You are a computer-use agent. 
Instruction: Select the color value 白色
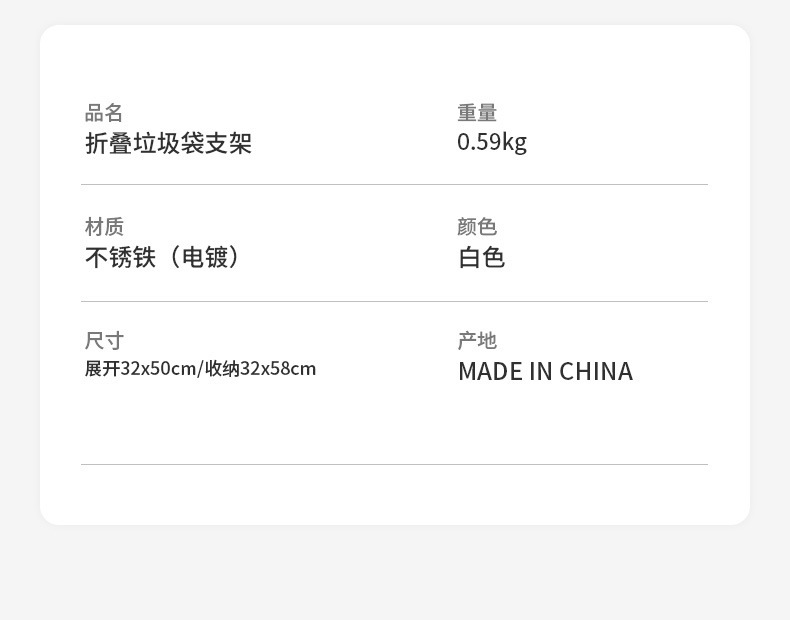(x=481, y=258)
